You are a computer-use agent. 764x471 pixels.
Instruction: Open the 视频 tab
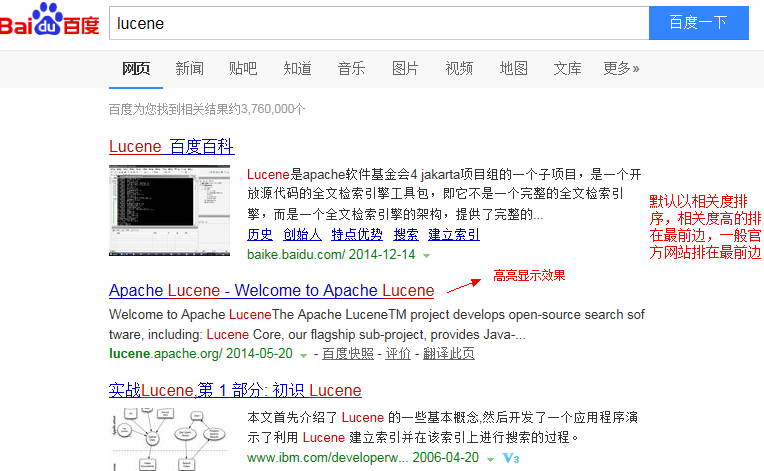pyautogui.click(x=459, y=69)
